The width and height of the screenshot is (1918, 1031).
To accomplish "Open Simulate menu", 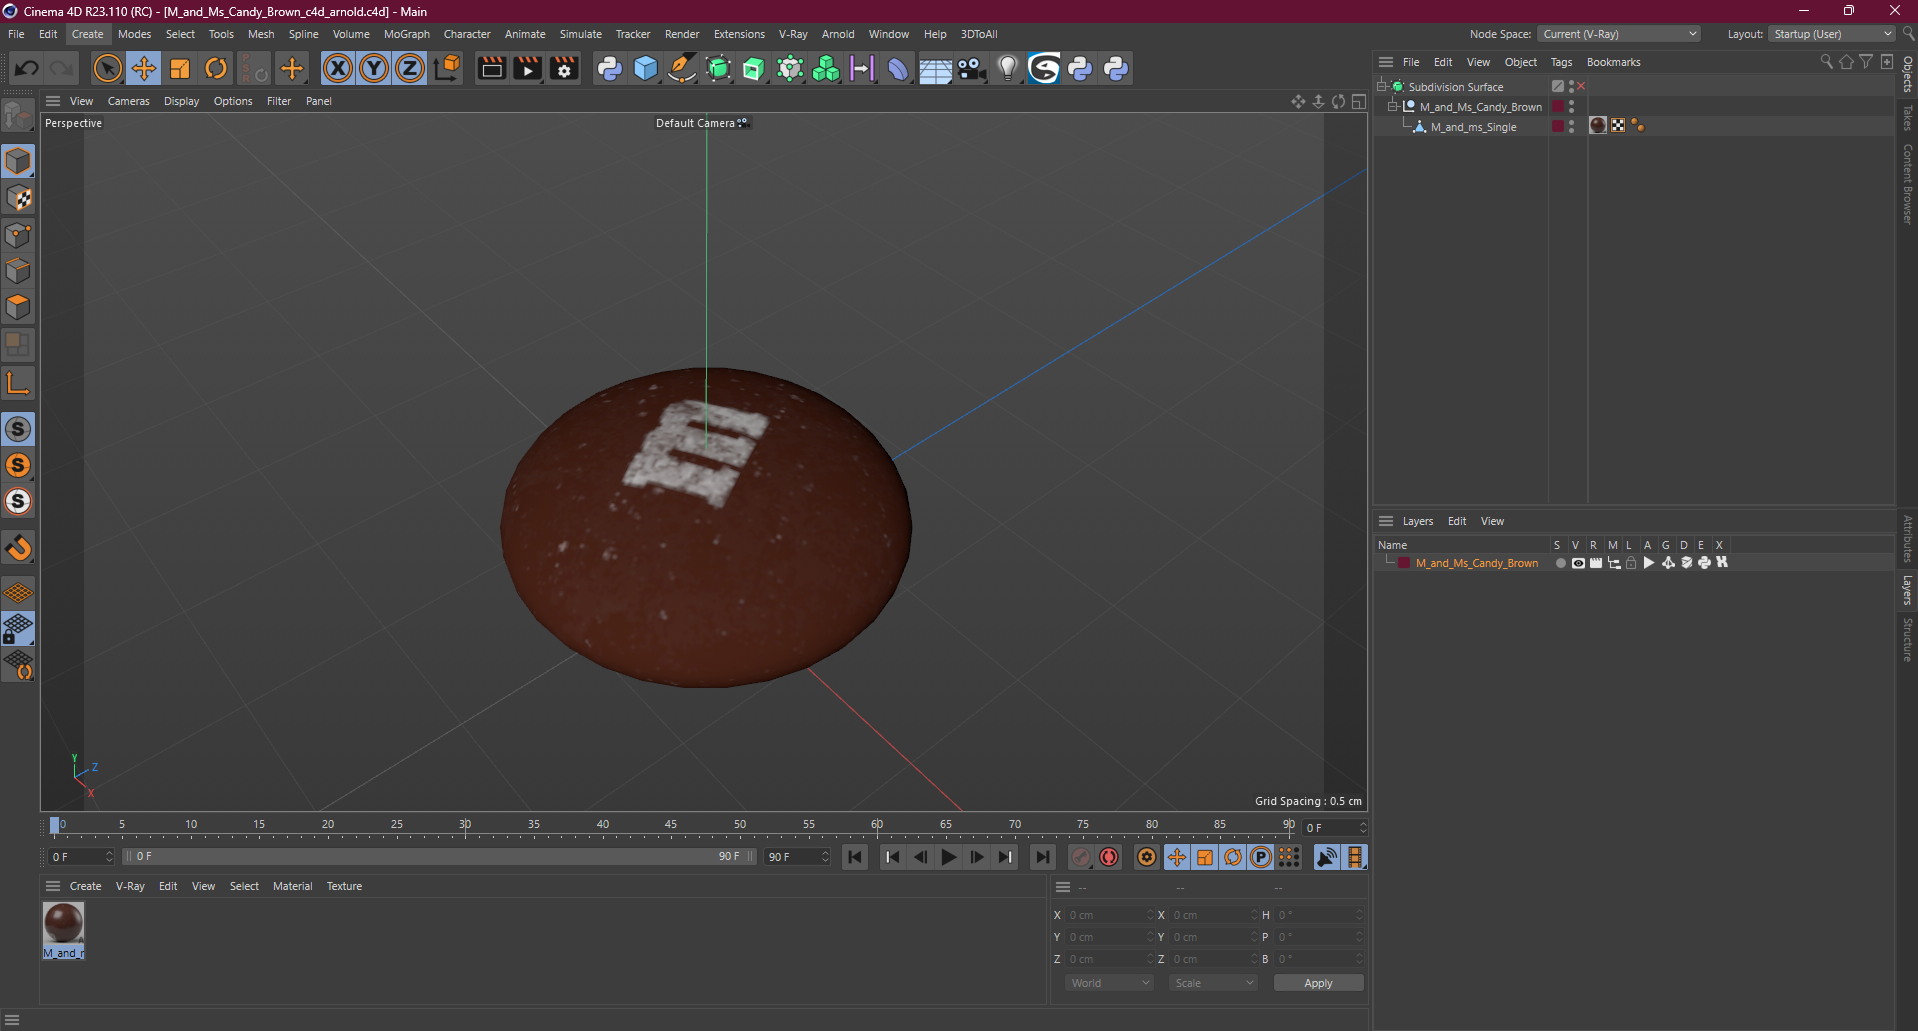I will click(581, 34).
